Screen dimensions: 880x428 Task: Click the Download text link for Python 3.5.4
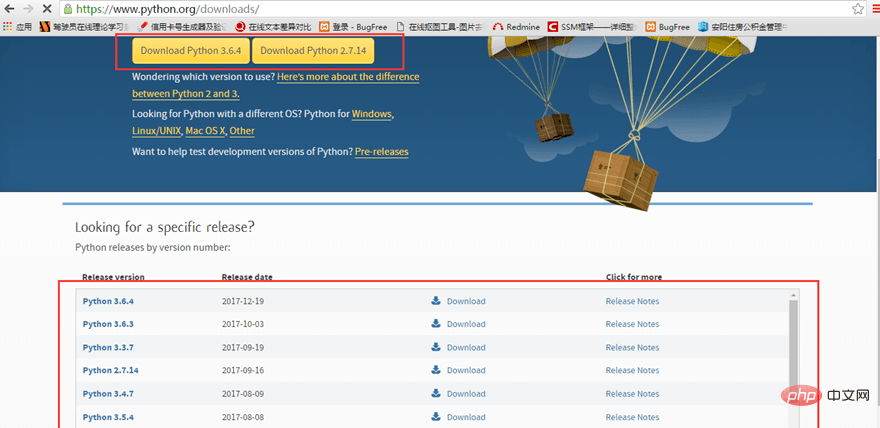(x=466, y=417)
